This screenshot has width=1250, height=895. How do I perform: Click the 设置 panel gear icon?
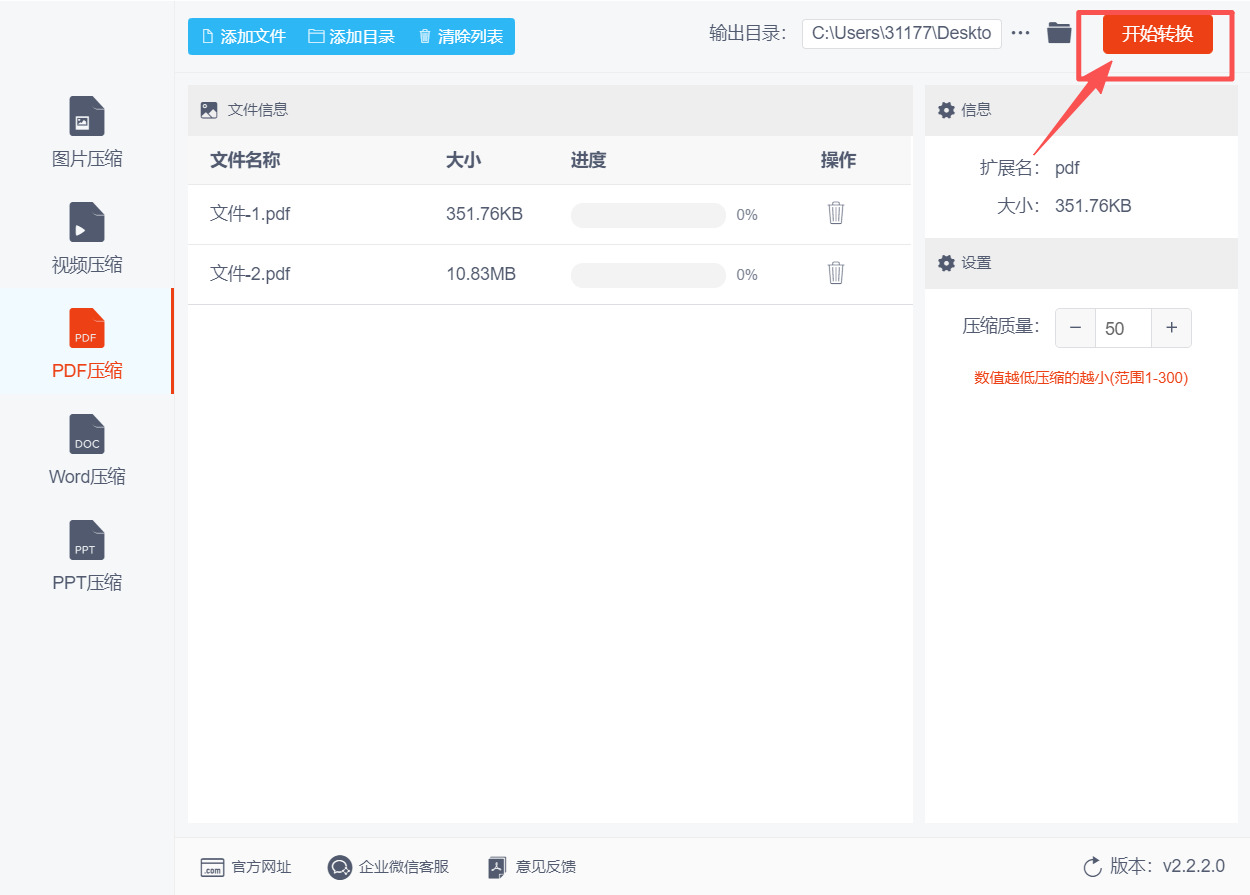click(x=946, y=263)
